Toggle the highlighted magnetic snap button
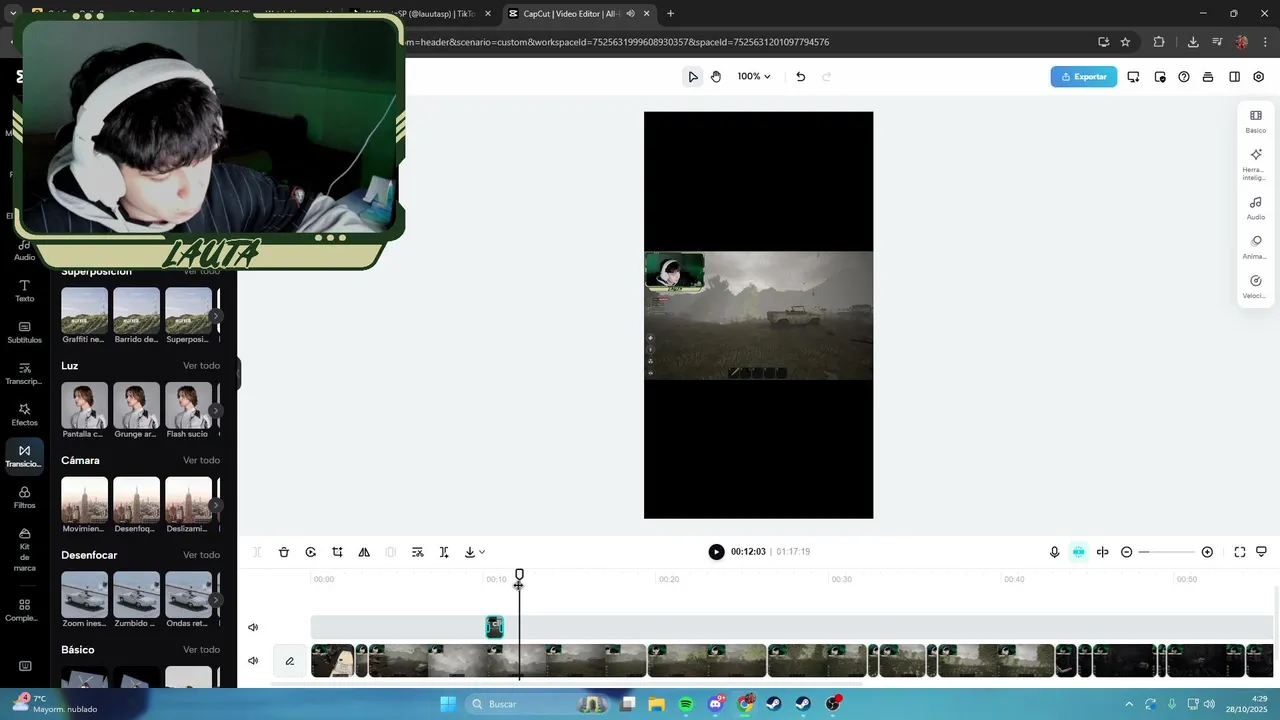Screen dimensions: 1280x720 [x=1078, y=552]
